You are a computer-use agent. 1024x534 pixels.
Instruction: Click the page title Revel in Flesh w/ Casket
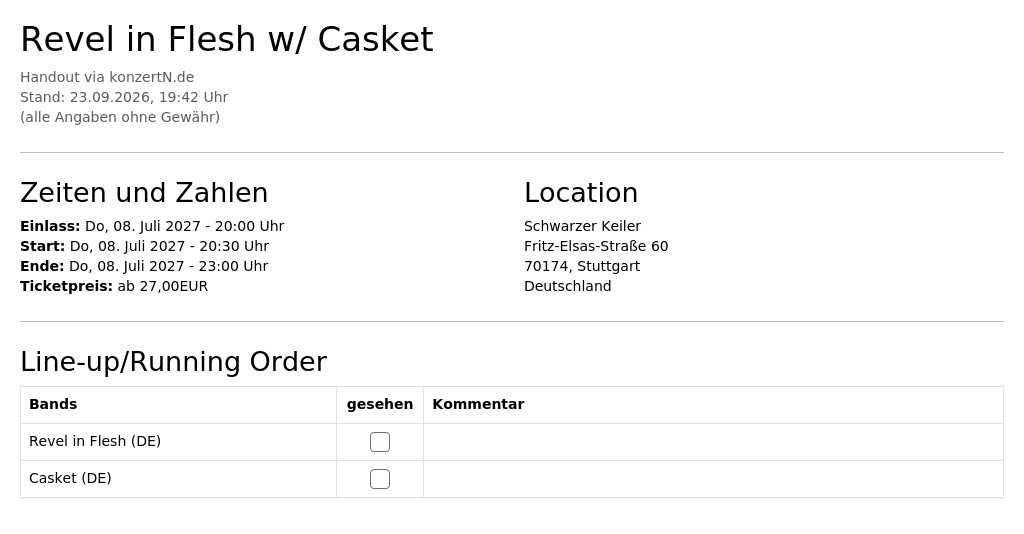click(x=227, y=39)
